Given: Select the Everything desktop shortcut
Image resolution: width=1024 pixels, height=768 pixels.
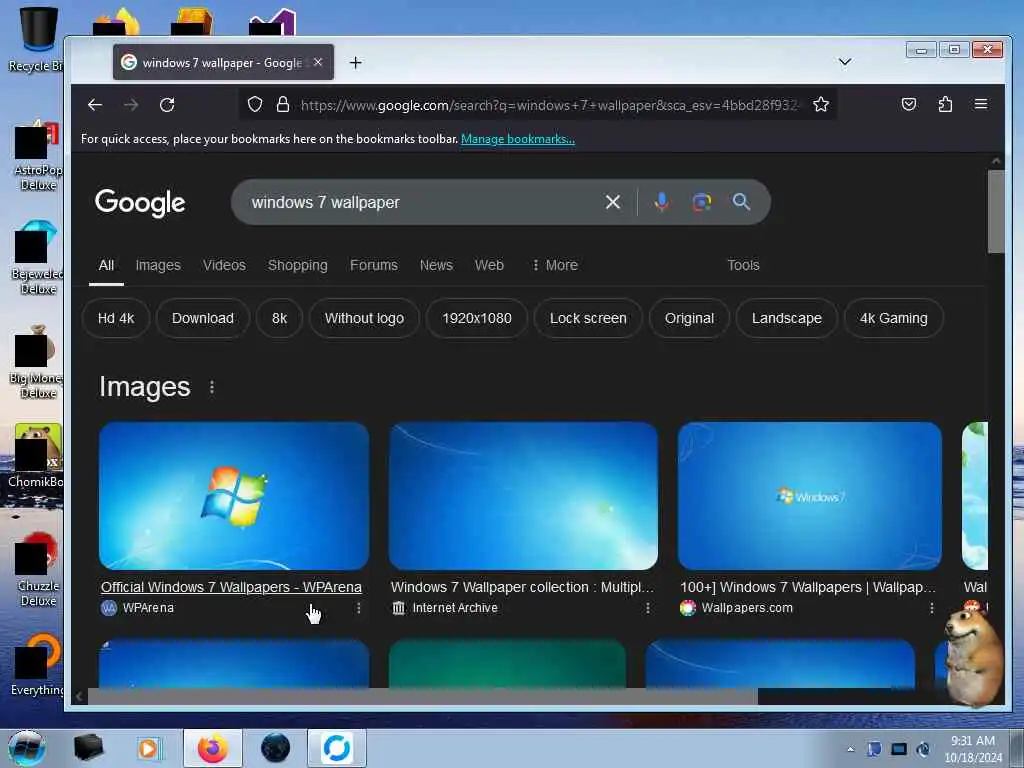Looking at the screenshot, I should coord(37,665).
